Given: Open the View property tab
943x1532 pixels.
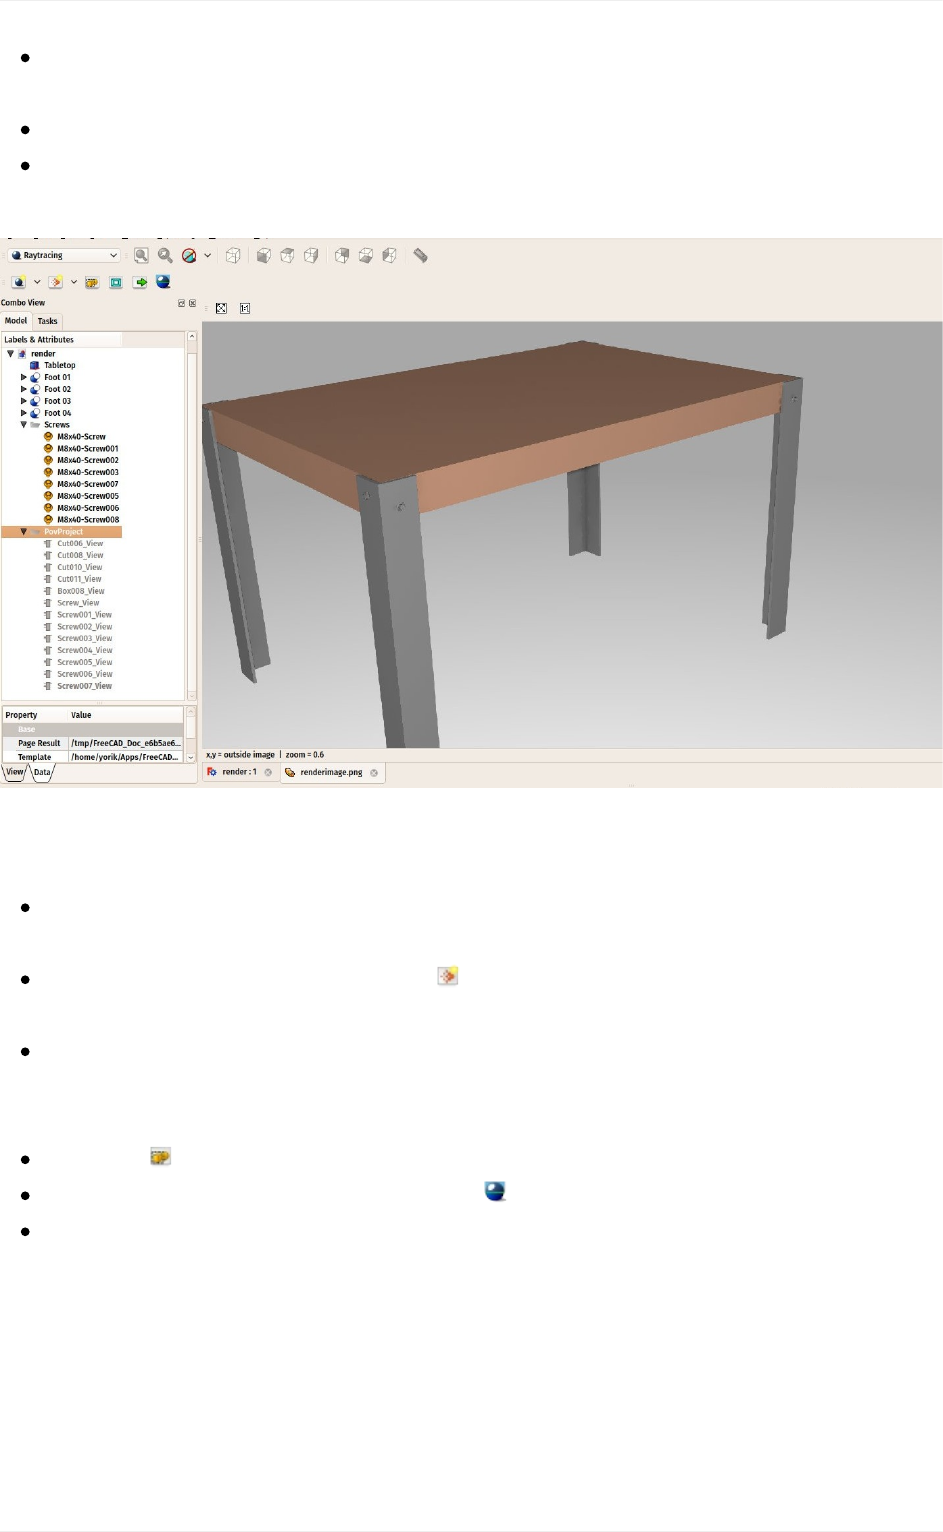Looking at the screenshot, I should coord(15,772).
